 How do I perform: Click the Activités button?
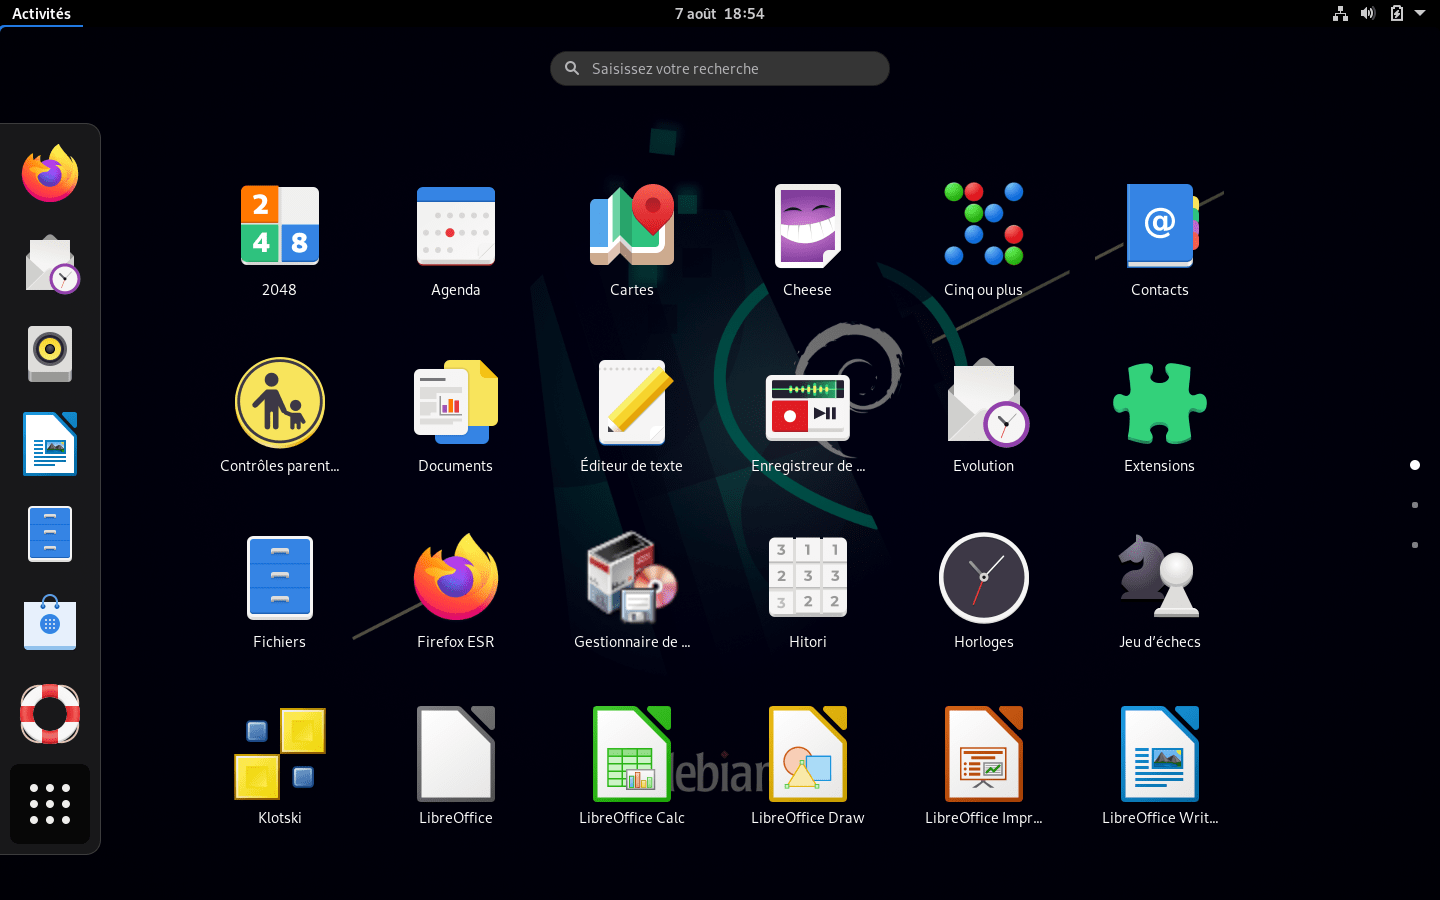[41, 14]
